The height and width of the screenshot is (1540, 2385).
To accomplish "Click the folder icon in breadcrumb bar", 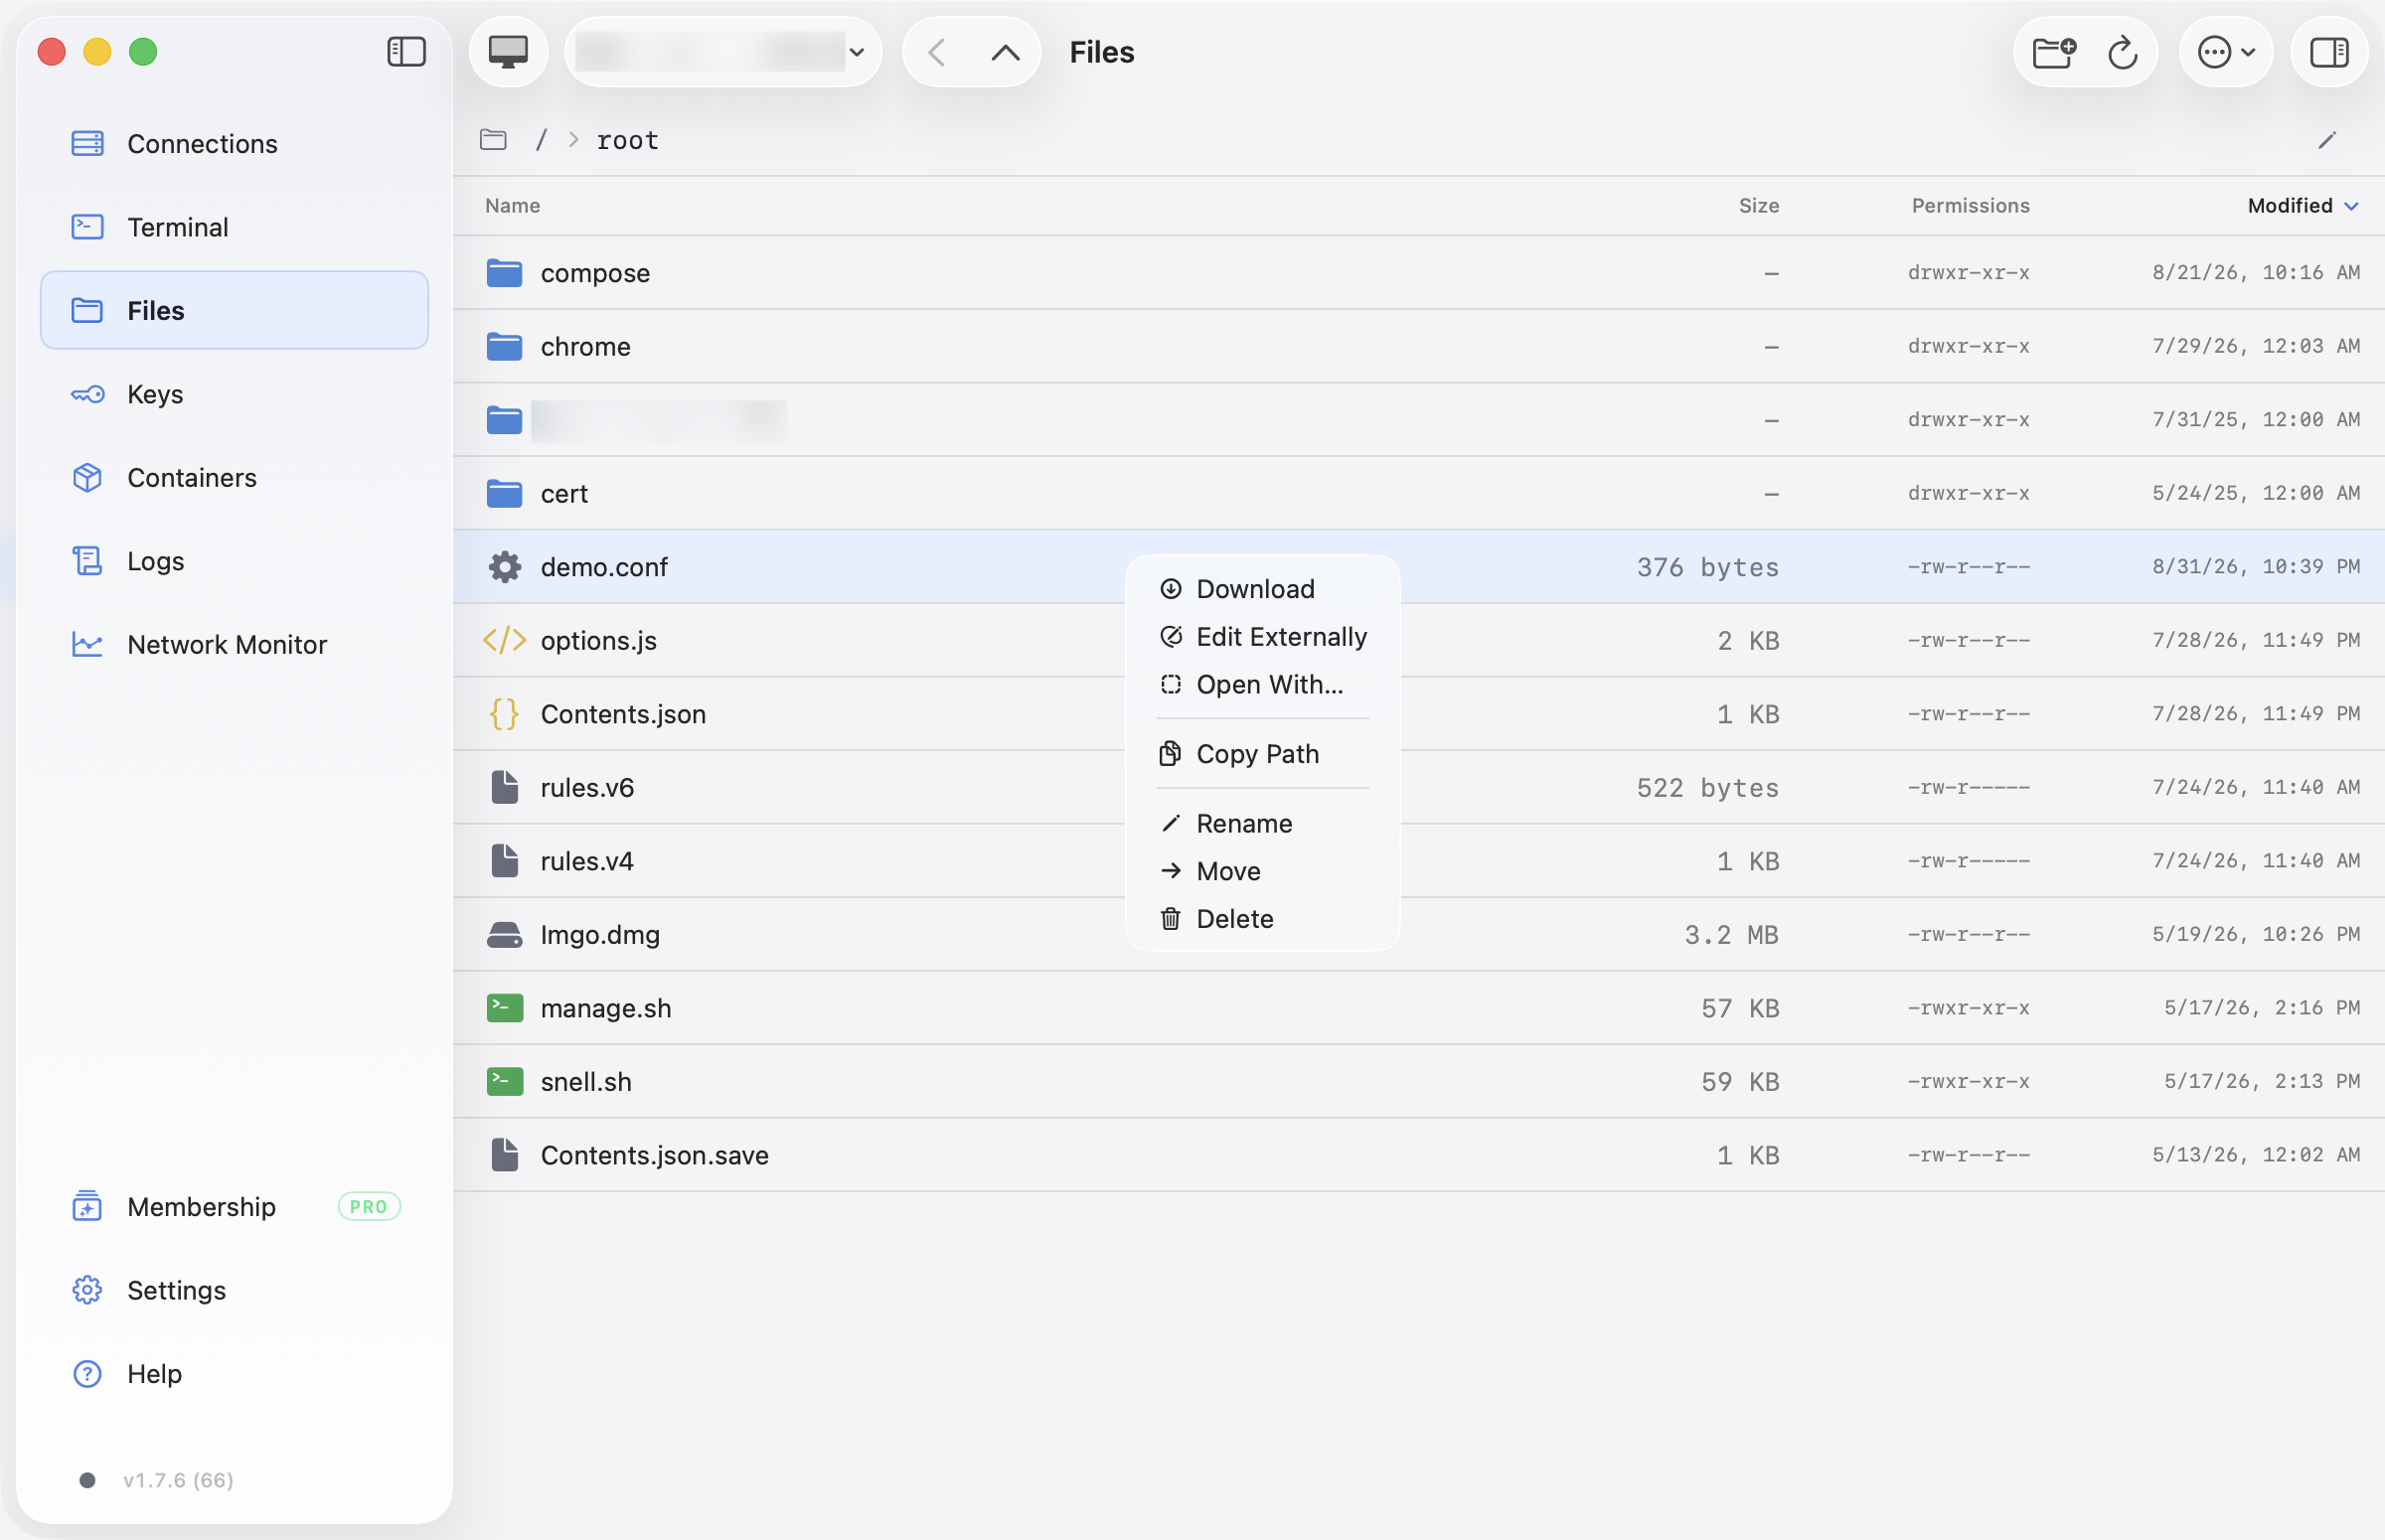I will pyautogui.click(x=493, y=140).
